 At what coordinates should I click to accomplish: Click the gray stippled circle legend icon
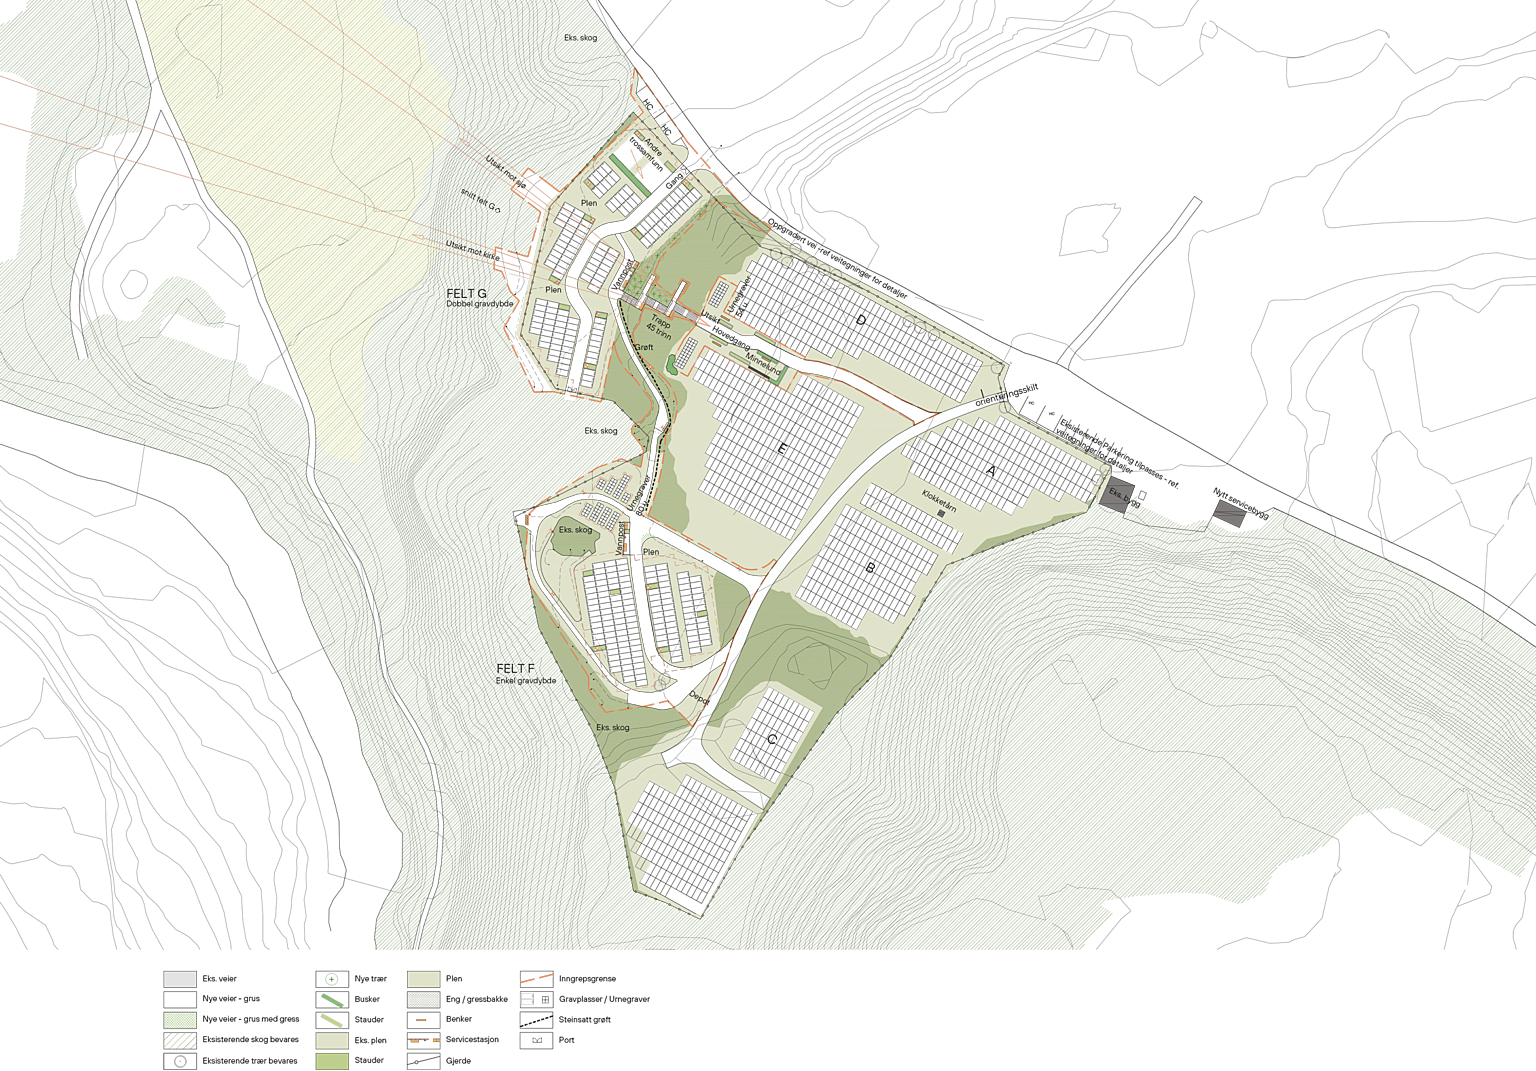[x=181, y=1061]
